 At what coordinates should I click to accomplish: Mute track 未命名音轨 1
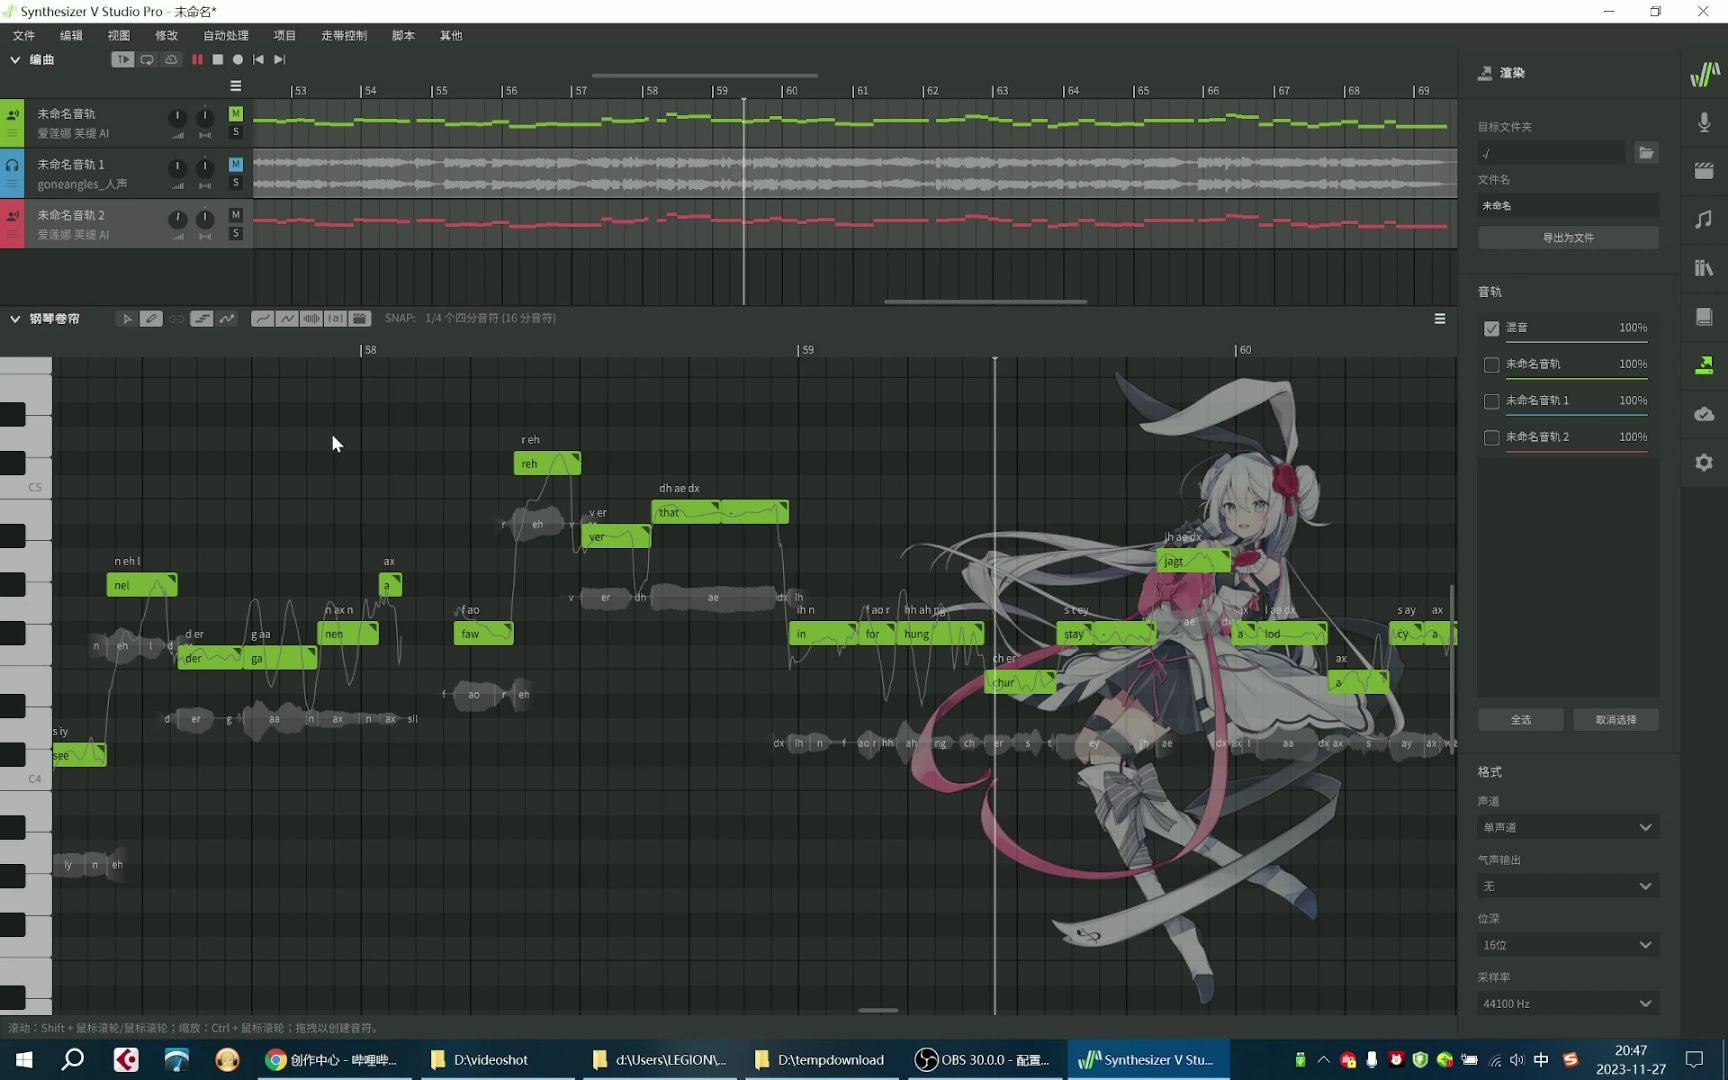(x=236, y=164)
